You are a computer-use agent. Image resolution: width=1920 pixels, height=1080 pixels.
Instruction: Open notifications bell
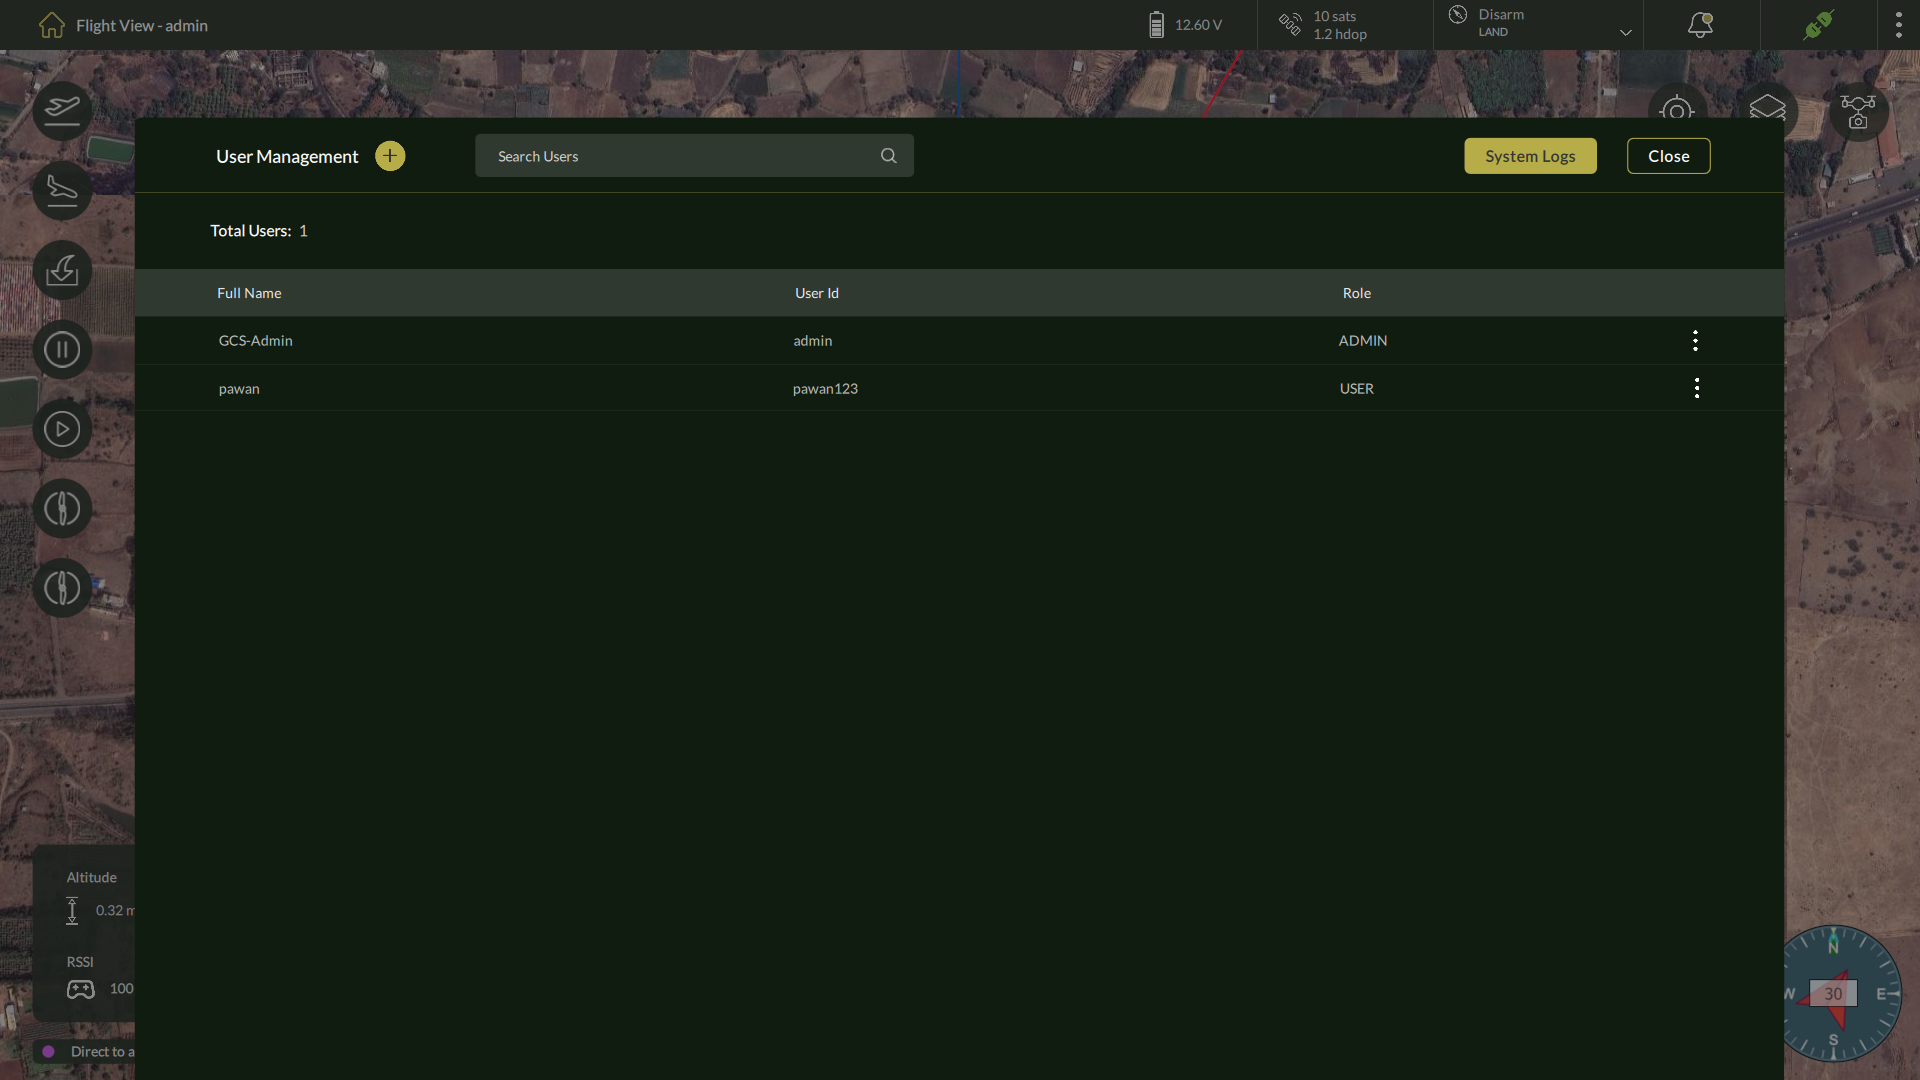[1700, 25]
